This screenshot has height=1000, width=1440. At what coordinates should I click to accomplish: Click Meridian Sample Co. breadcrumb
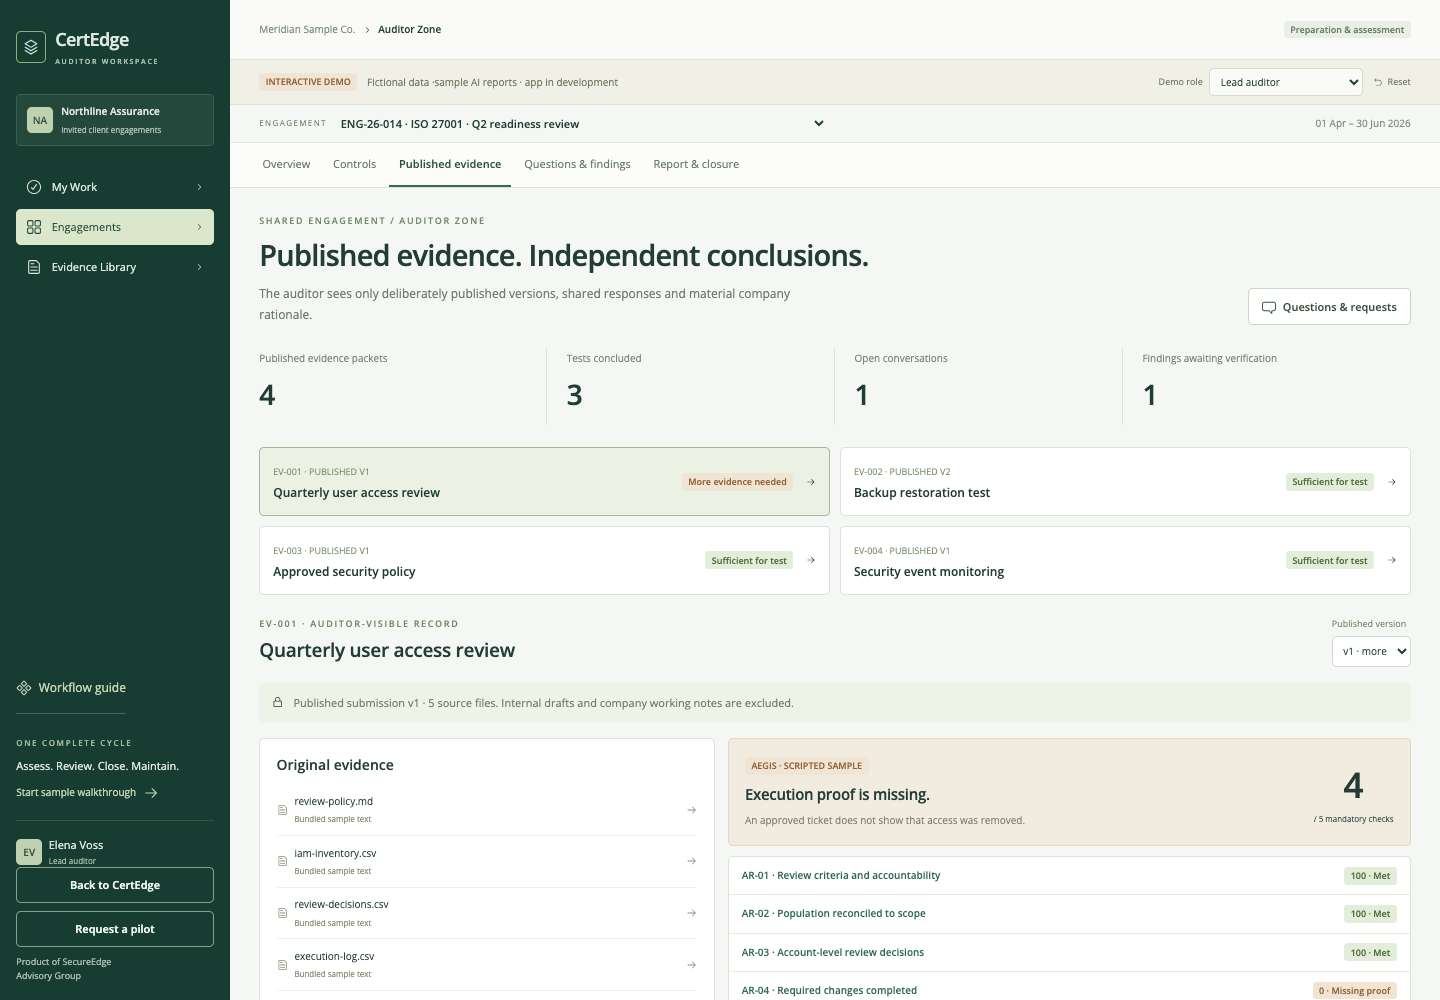click(307, 30)
